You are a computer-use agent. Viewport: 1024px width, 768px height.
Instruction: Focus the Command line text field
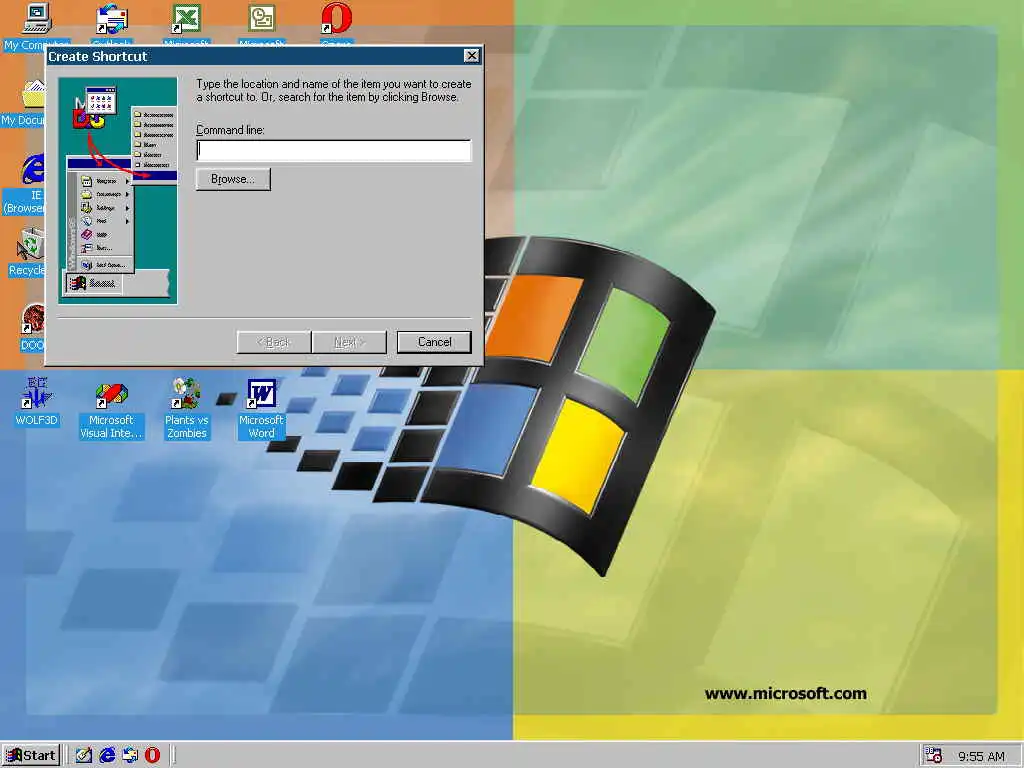[x=334, y=150]
